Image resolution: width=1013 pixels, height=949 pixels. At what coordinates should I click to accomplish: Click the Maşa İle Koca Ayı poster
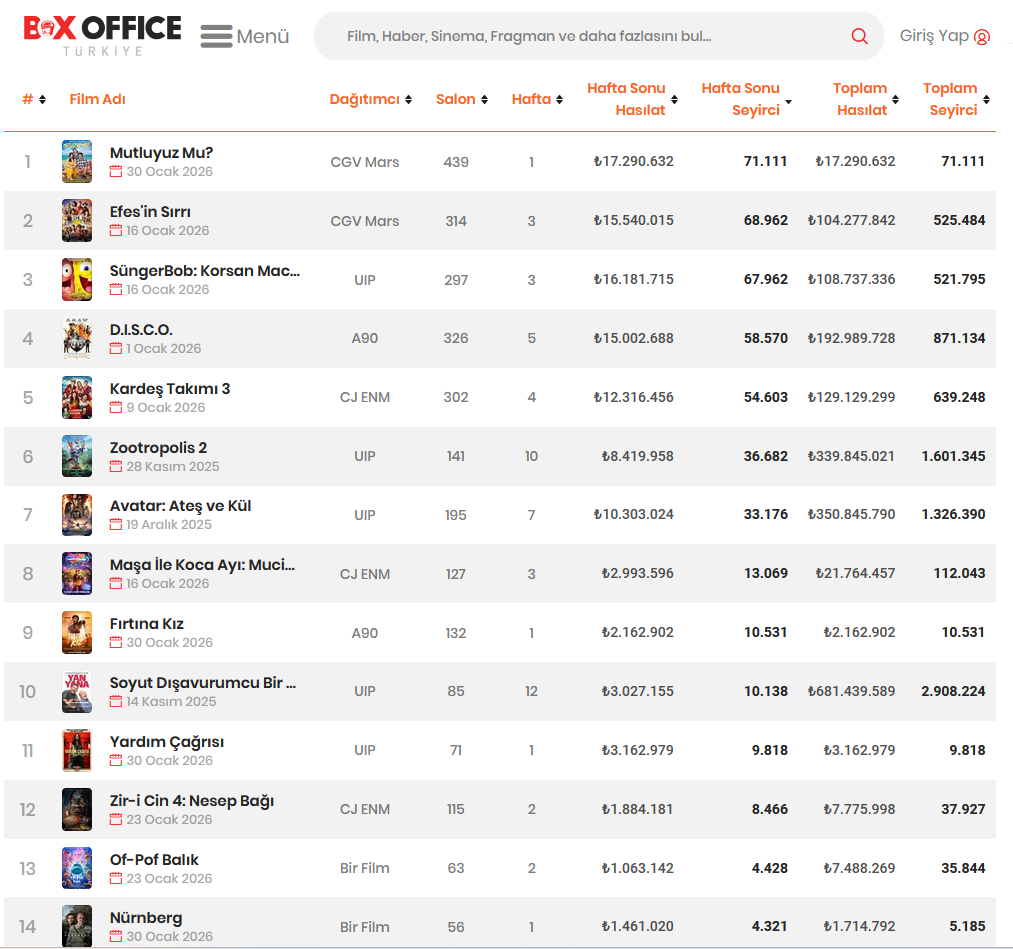pyautogui.click(x=77, y=574)
